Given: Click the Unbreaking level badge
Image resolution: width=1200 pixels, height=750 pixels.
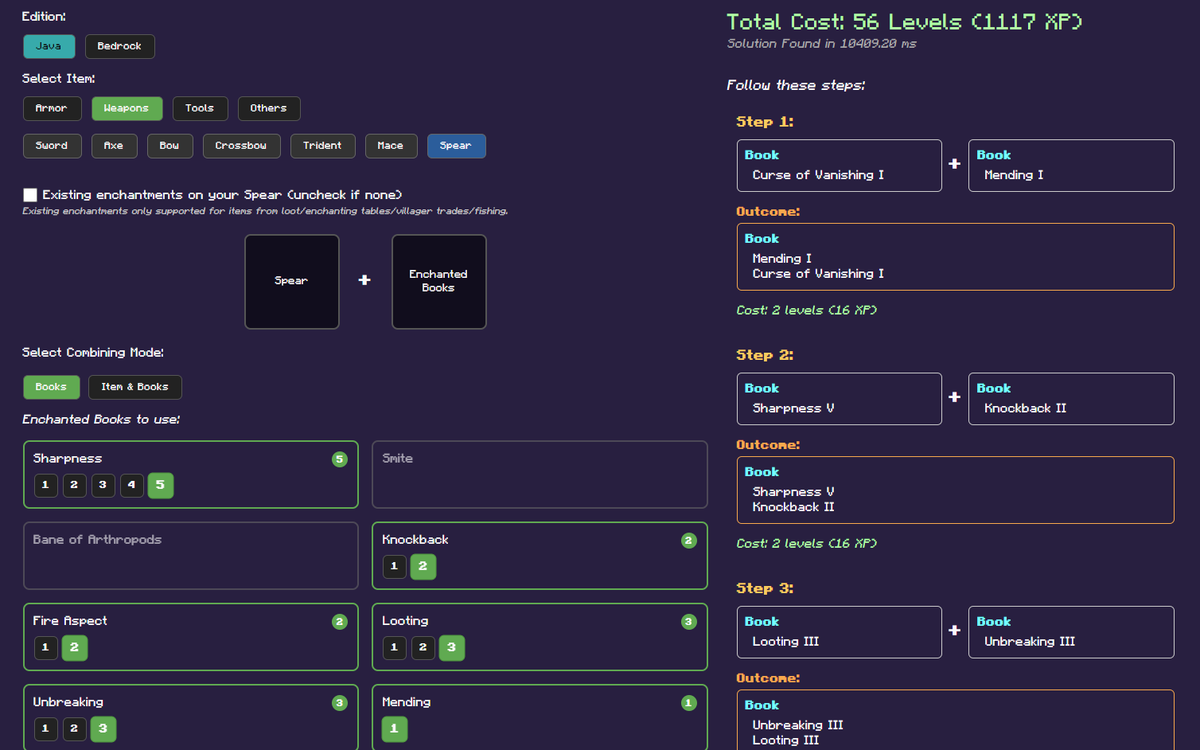Looking at the screenshot, I should [x=340, y=703].
